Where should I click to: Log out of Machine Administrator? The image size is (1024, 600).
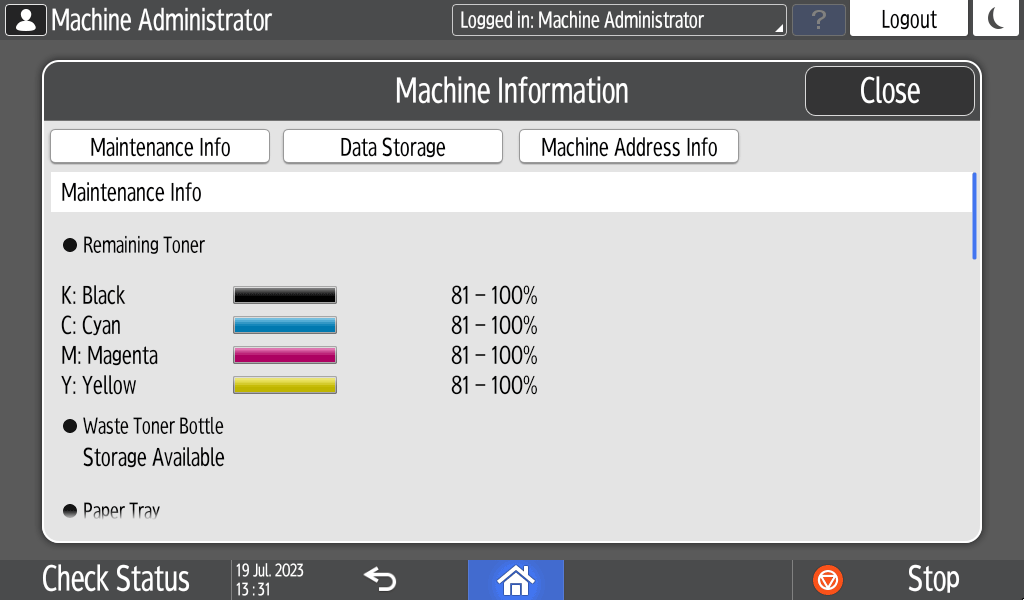point(908,20)
